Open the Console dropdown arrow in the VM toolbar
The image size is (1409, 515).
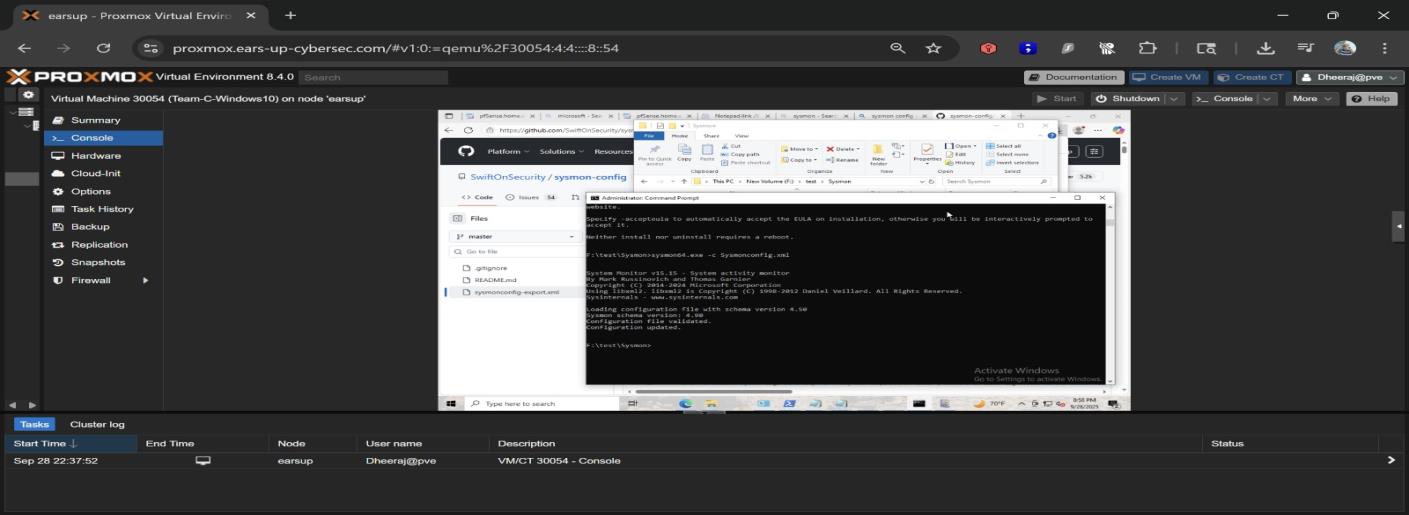click(1269, 98)
